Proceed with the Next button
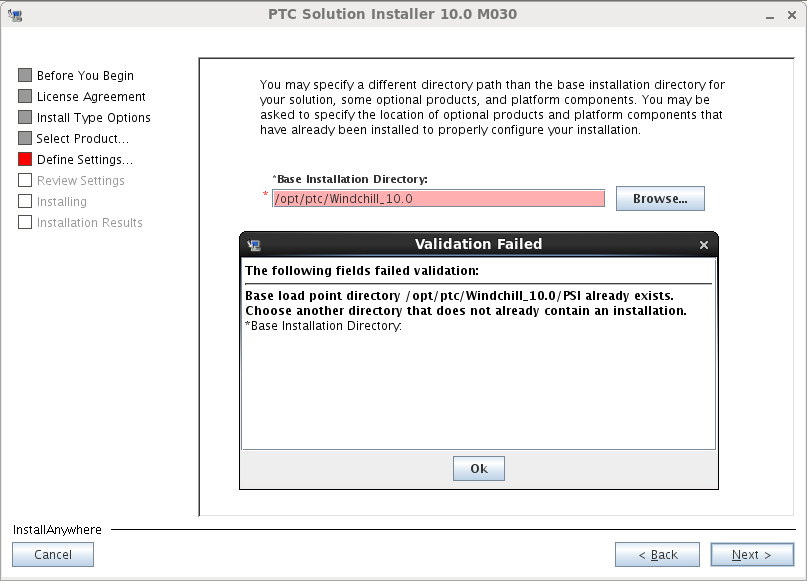 [752, 555]
